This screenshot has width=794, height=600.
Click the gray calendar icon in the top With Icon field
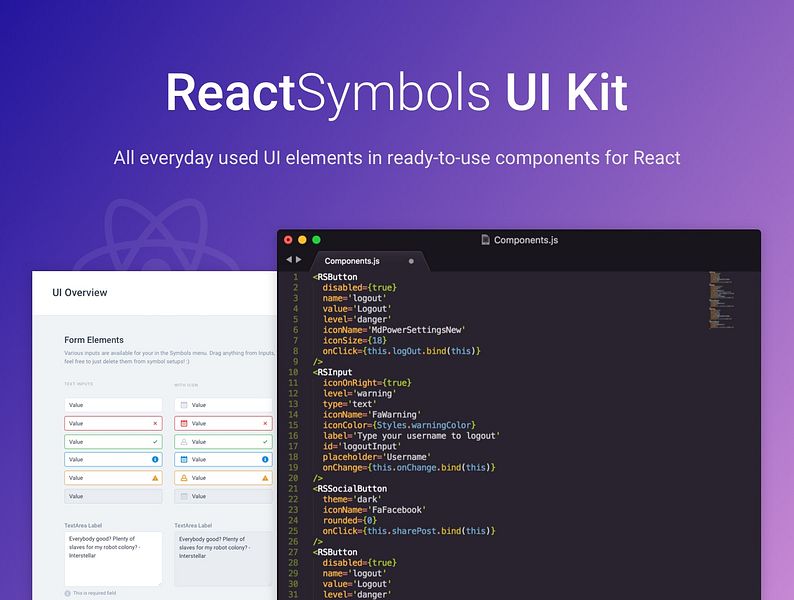tap(184, 405)
